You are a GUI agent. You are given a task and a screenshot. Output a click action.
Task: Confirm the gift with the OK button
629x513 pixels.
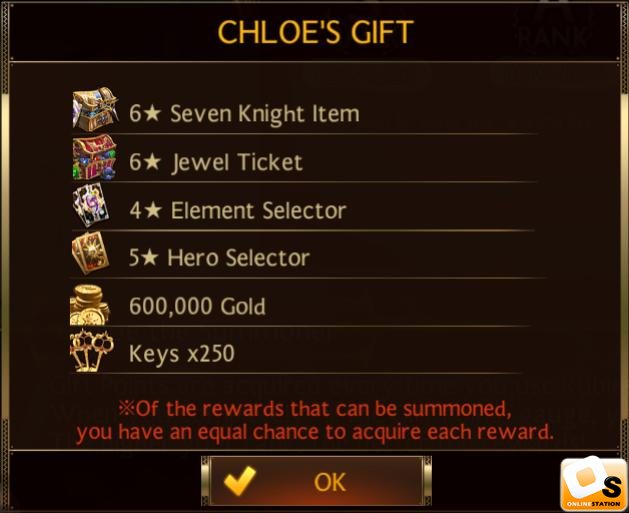pyautogui.click(x=316, y=481)
